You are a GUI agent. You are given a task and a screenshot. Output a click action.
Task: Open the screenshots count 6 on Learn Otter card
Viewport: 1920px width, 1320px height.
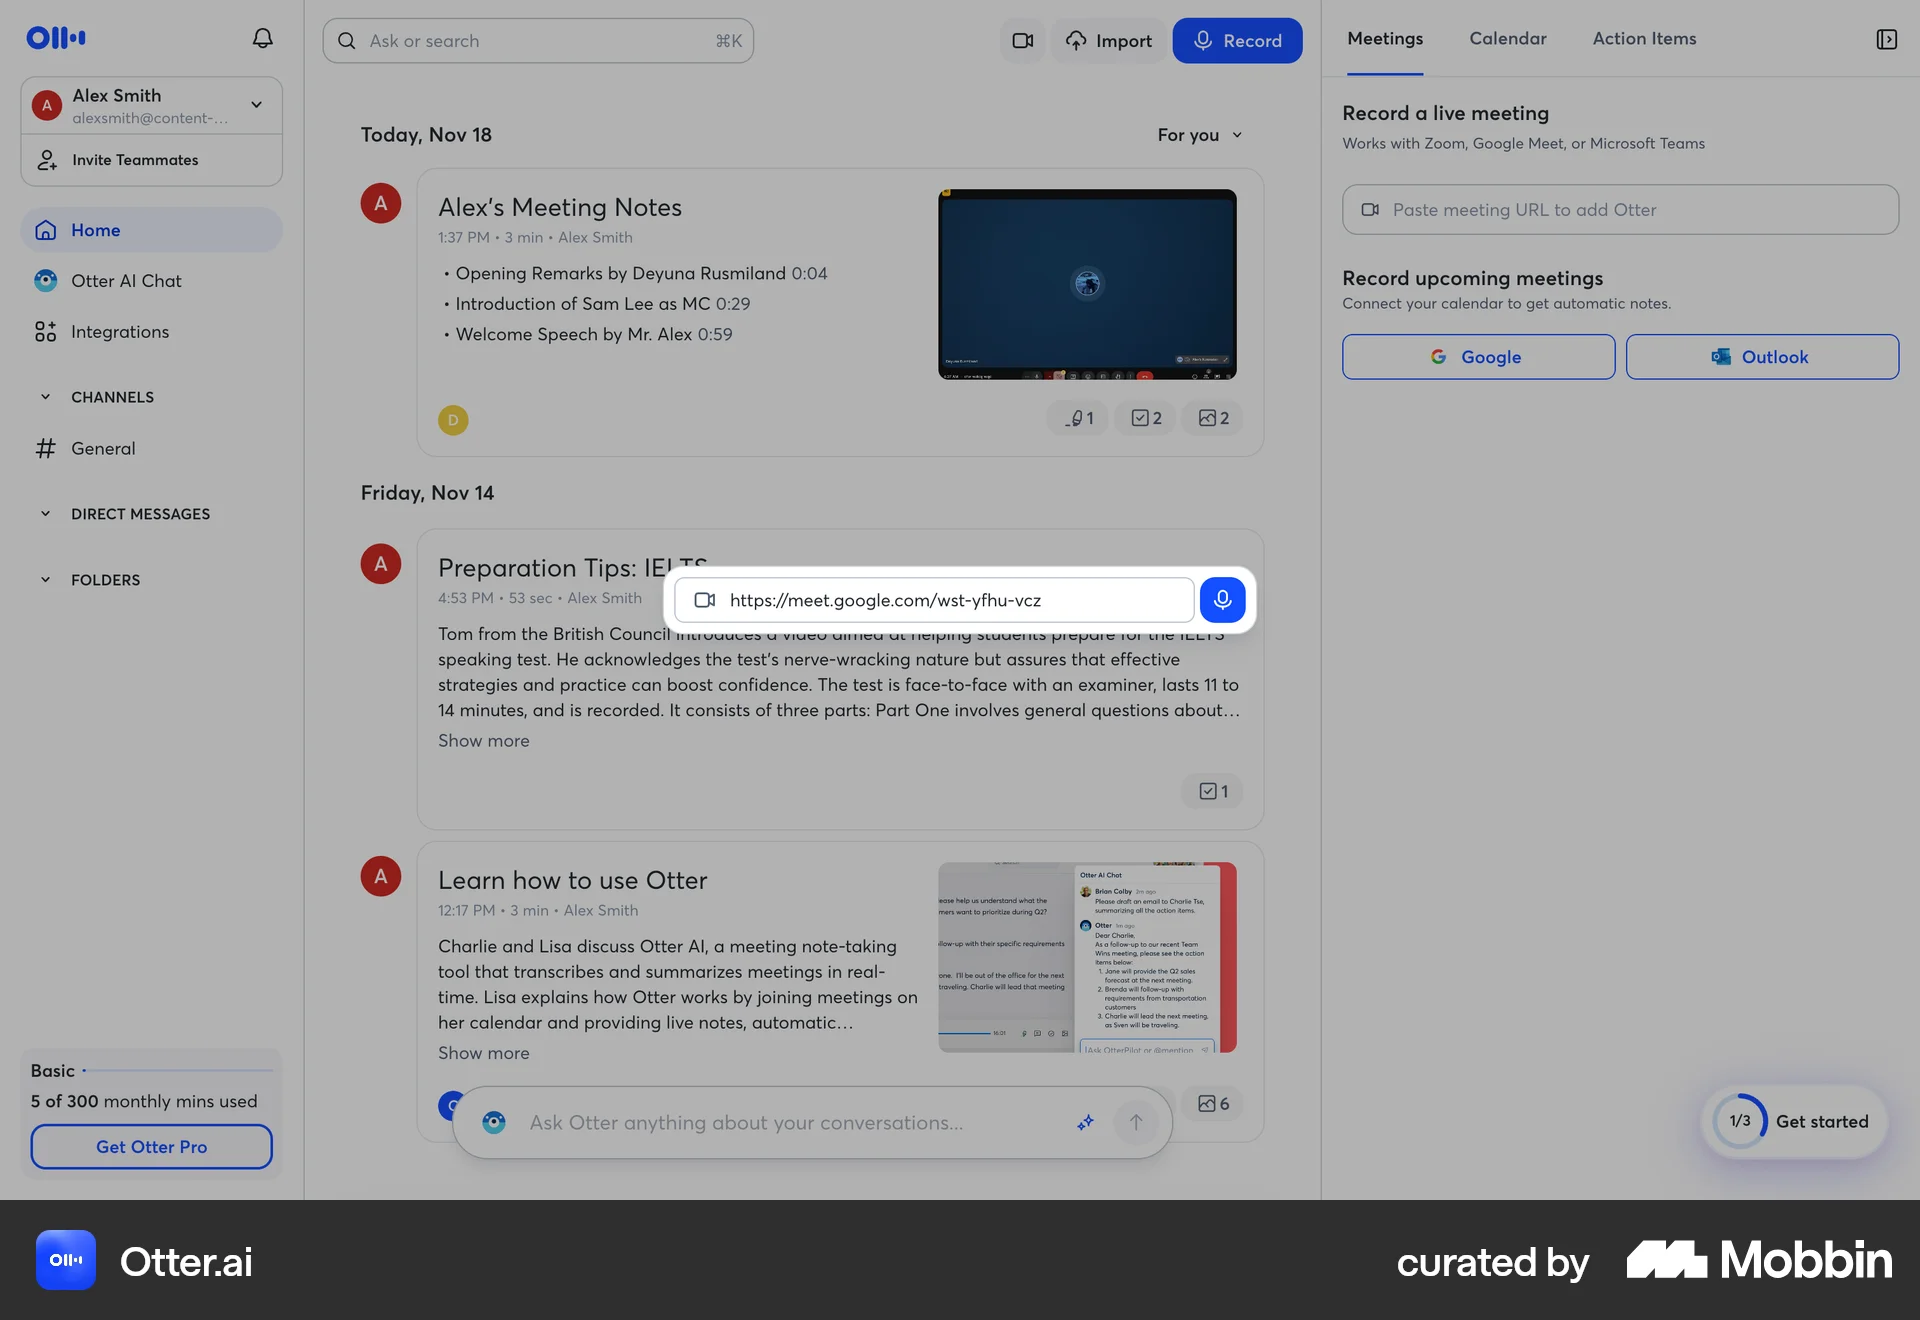(1213, 1104)
